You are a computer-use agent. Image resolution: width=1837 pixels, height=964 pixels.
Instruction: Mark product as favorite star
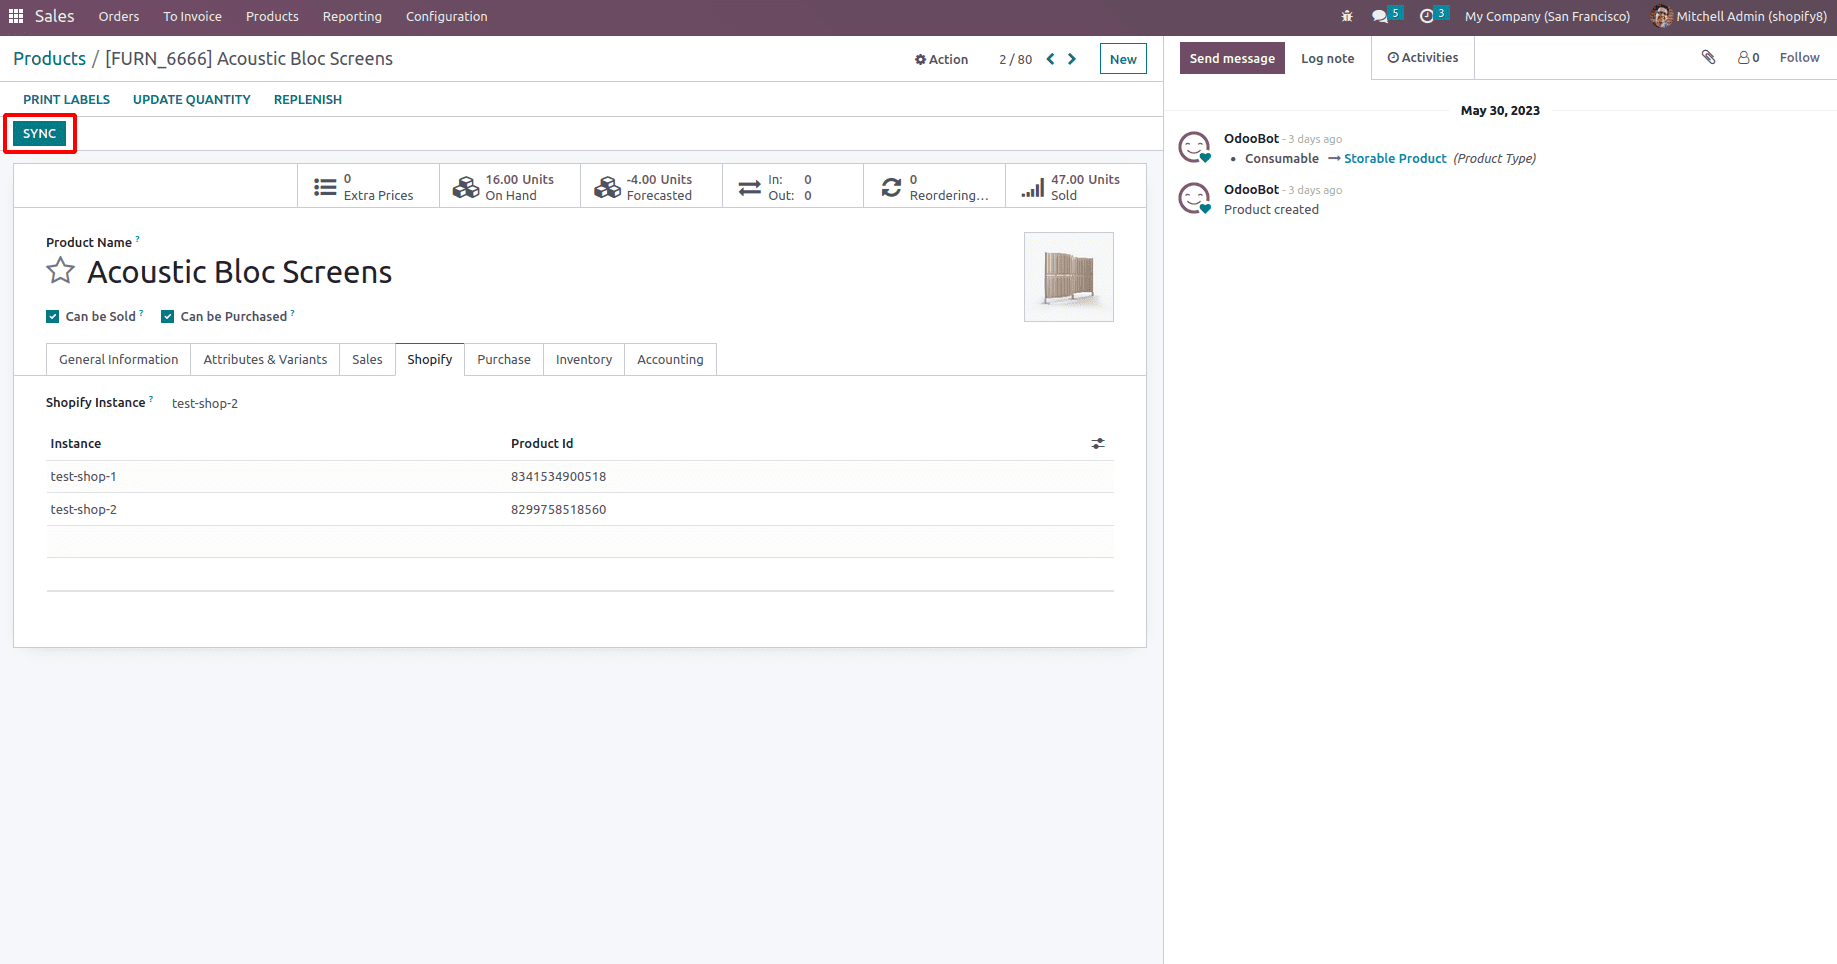(x=61, y=271)
